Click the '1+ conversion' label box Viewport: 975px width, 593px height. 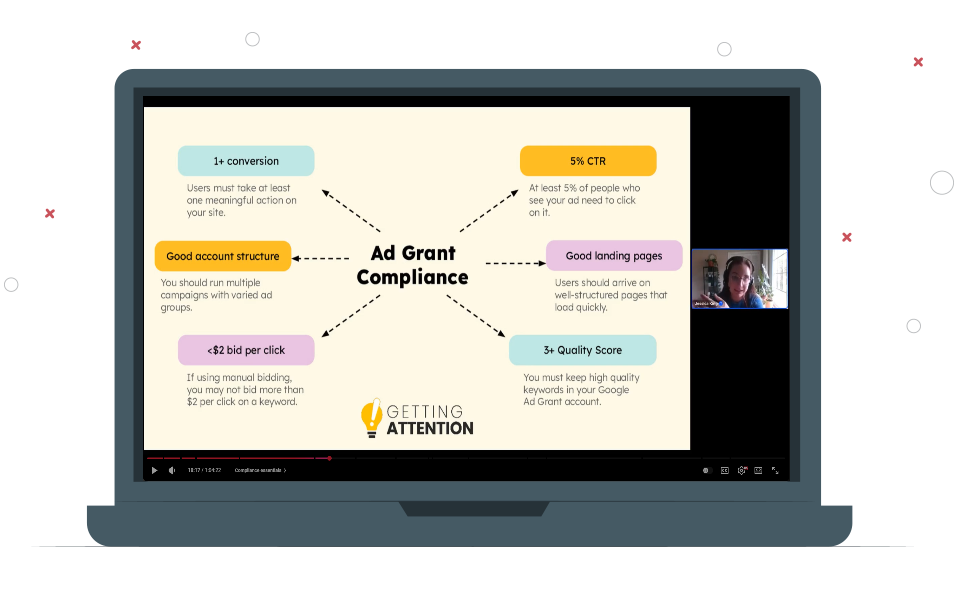click(246, 161)
